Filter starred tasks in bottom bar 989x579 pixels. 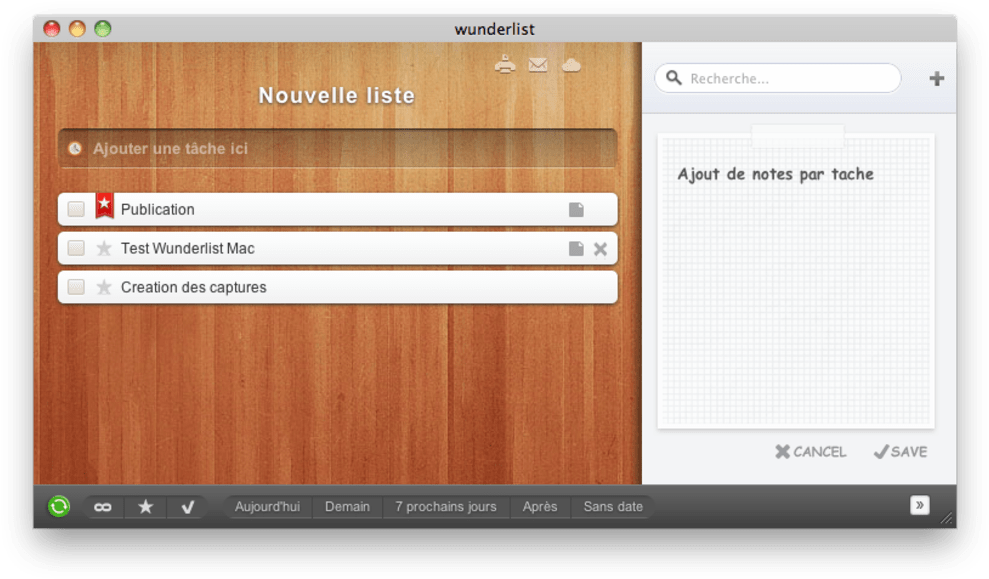[145, 507]
